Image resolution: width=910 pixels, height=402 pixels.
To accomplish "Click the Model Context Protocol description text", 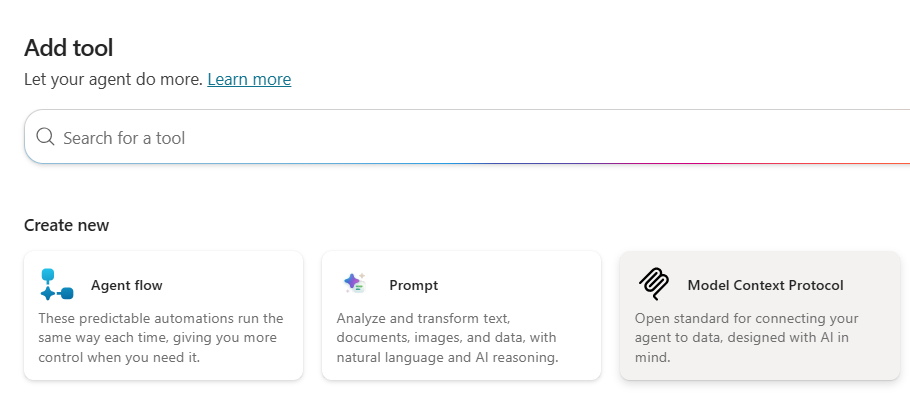I will 746,338.
